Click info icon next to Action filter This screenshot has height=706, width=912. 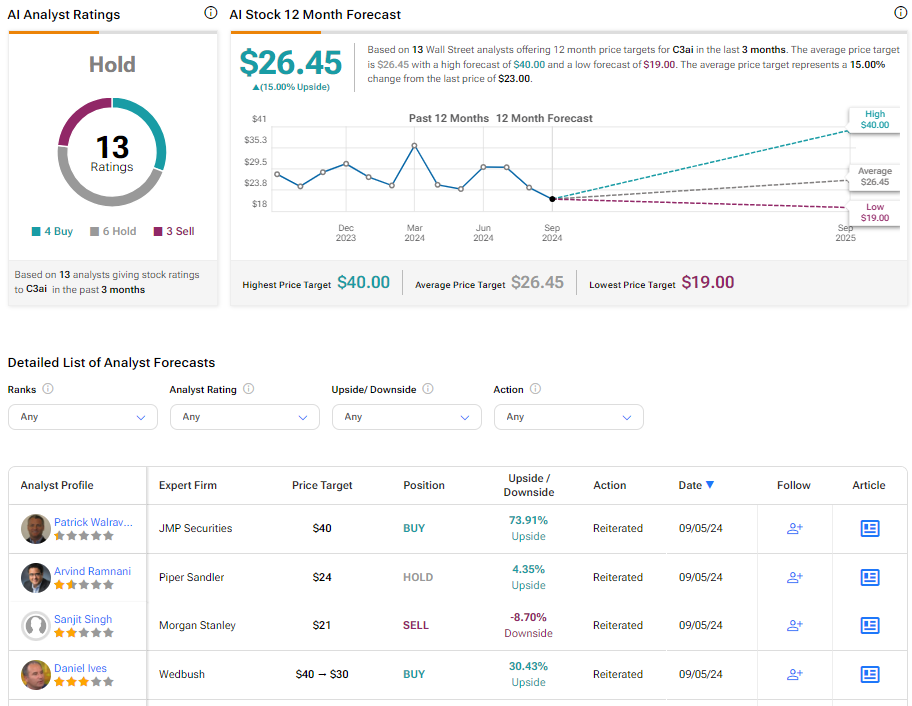point(536,388)
